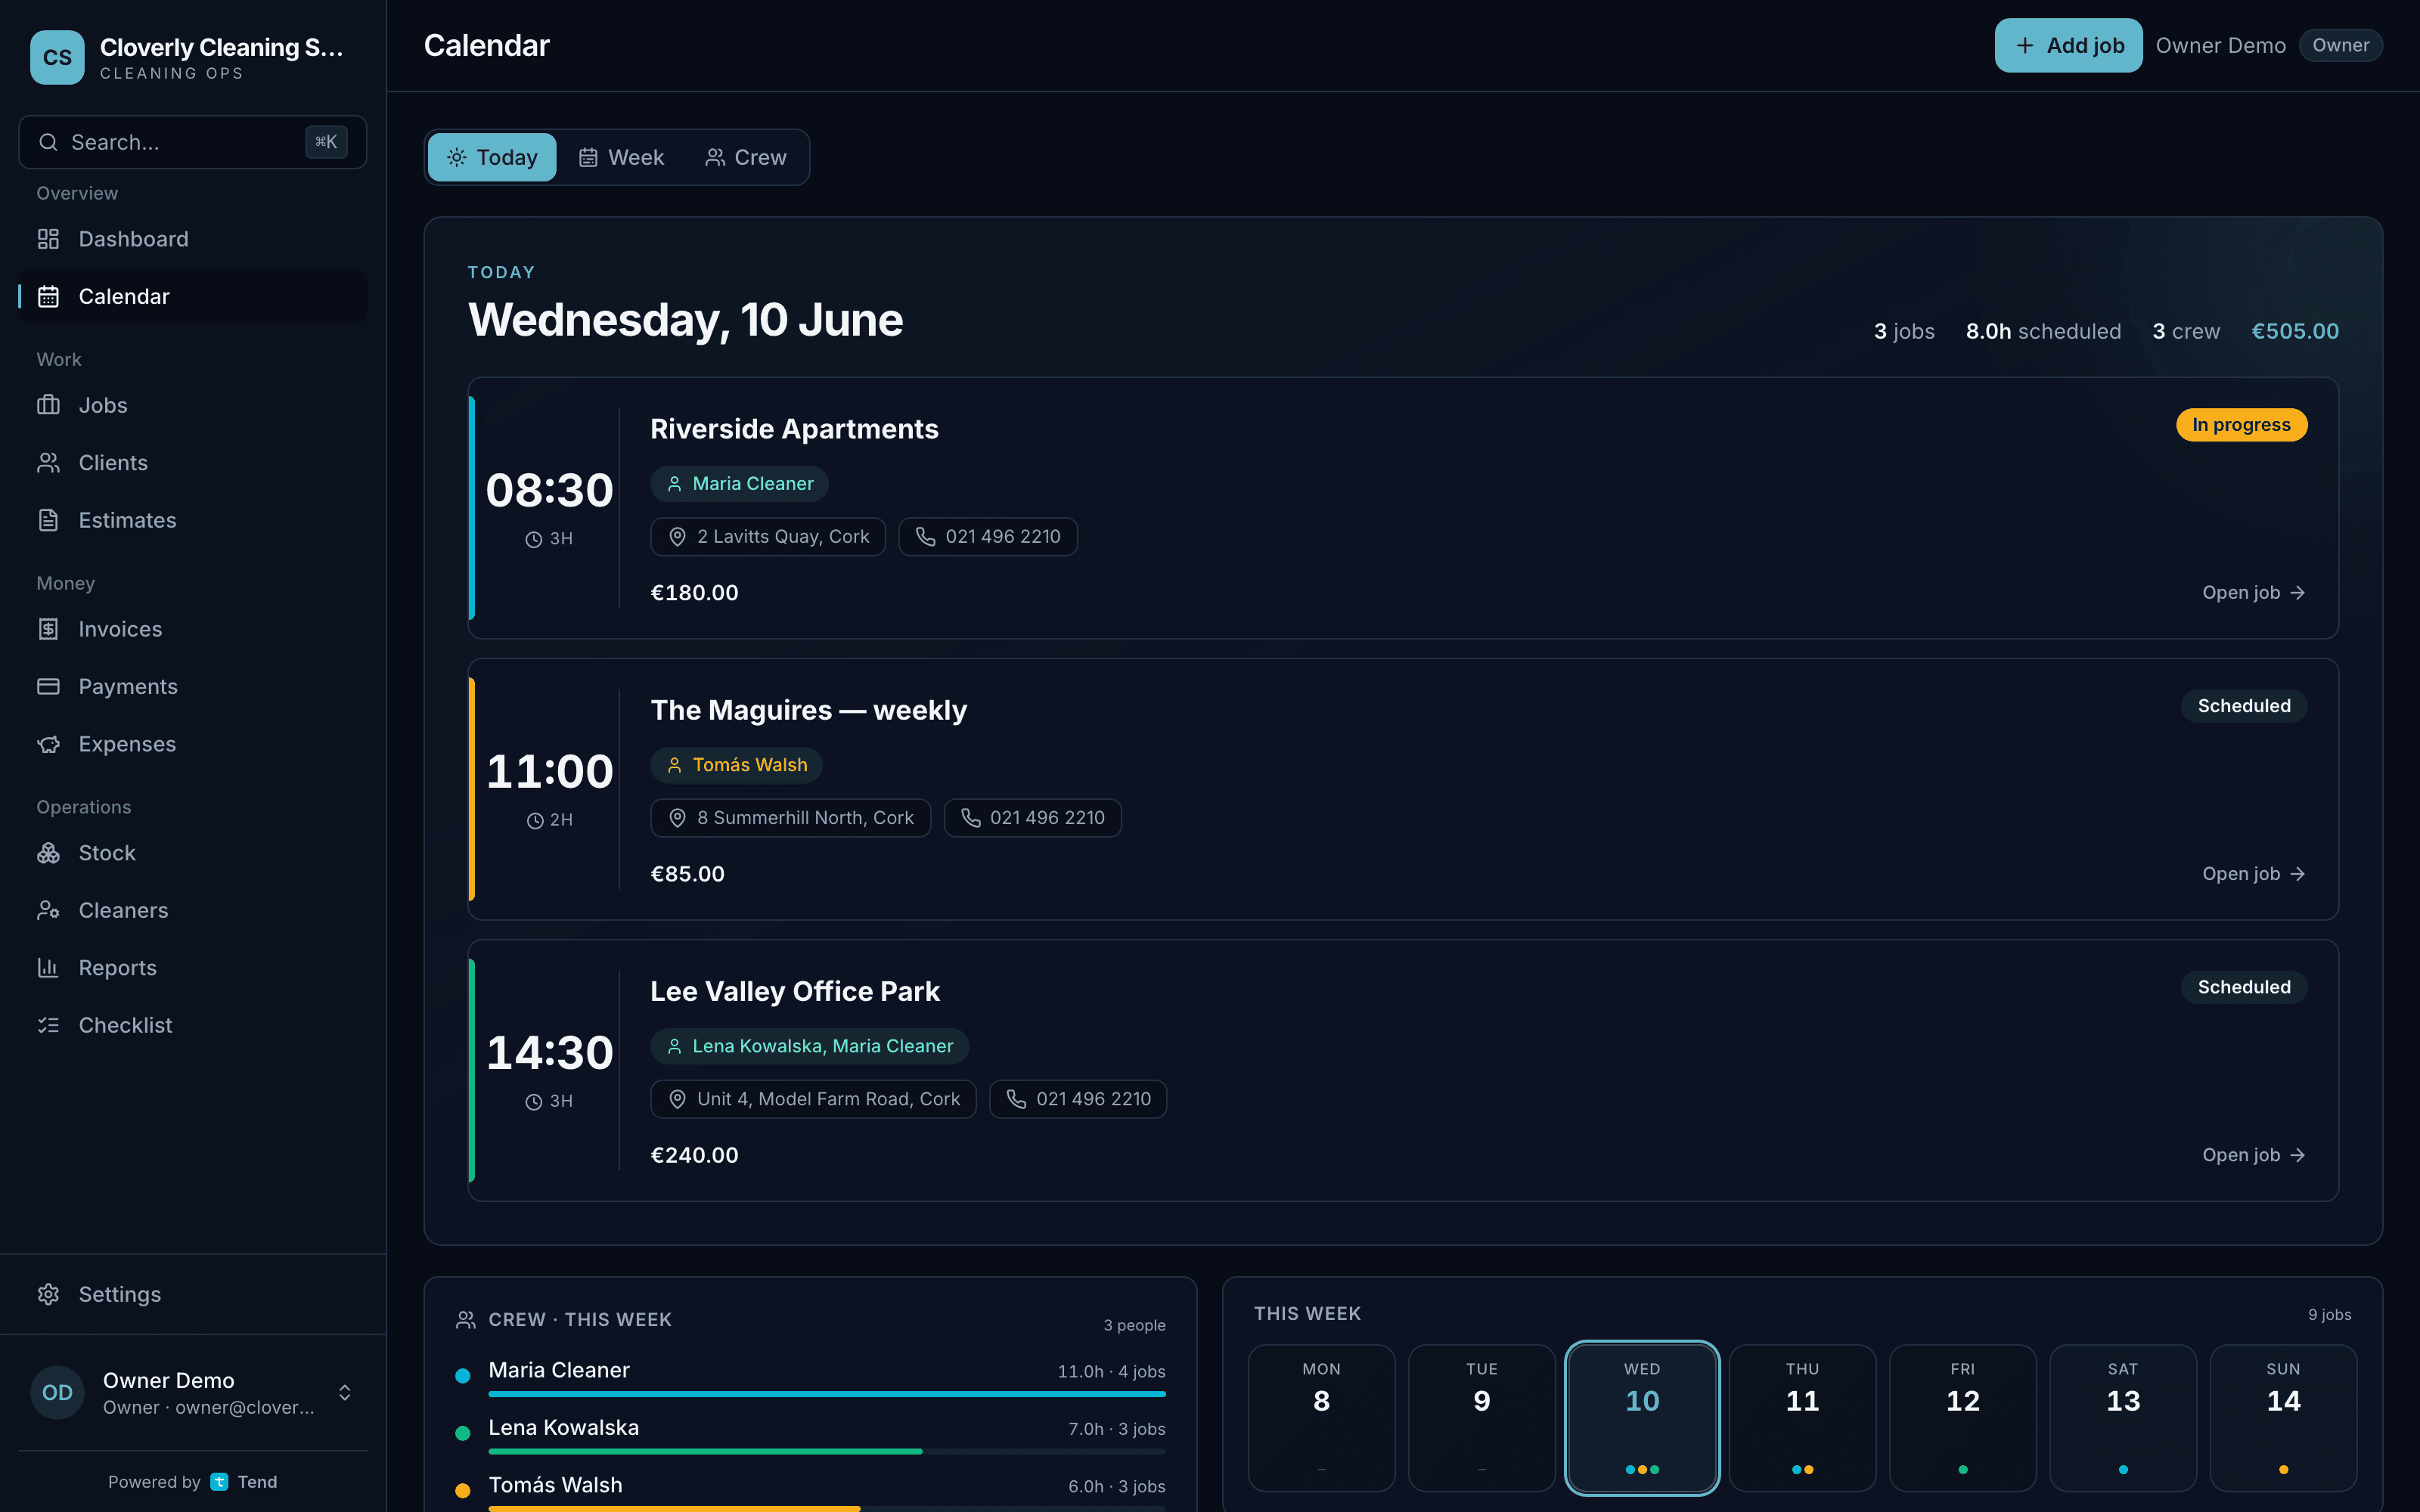2420x1512 pixels.
Task: Click the clock icon under 08:30
Action: pyautogui.click(x=534, y=539)
